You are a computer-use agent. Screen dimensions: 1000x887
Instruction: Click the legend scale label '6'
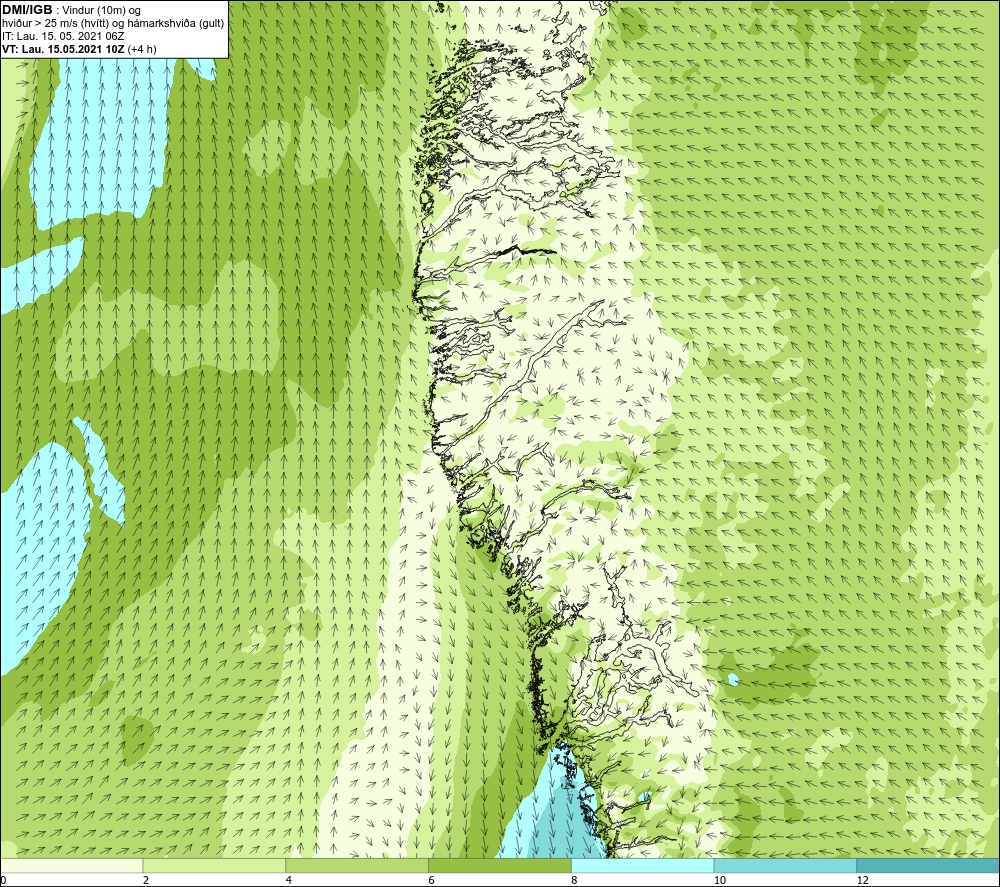(432, 880)
